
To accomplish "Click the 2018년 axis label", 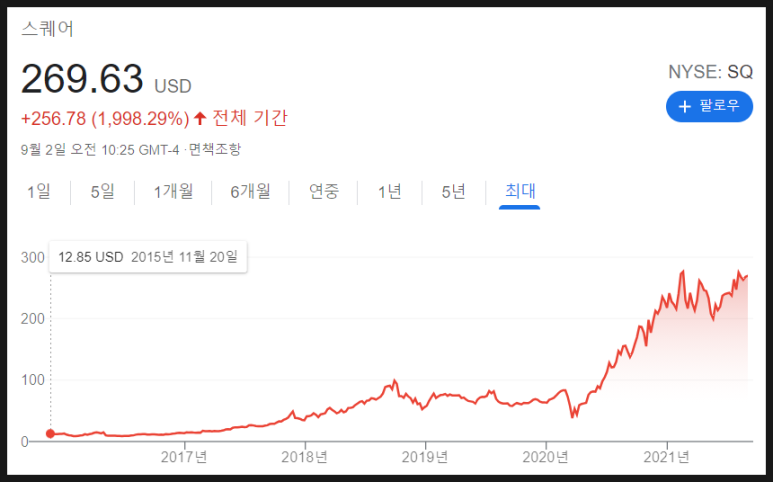I will pos(305,457).
